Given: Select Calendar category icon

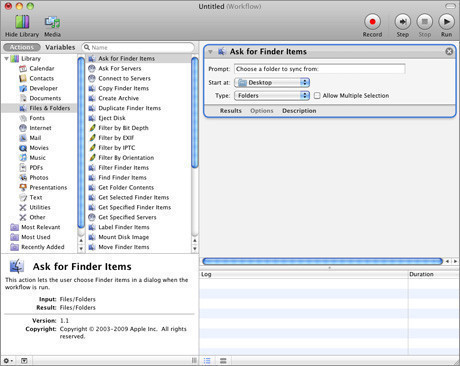Looking at the screenshot, I should [x=23, y=68].
